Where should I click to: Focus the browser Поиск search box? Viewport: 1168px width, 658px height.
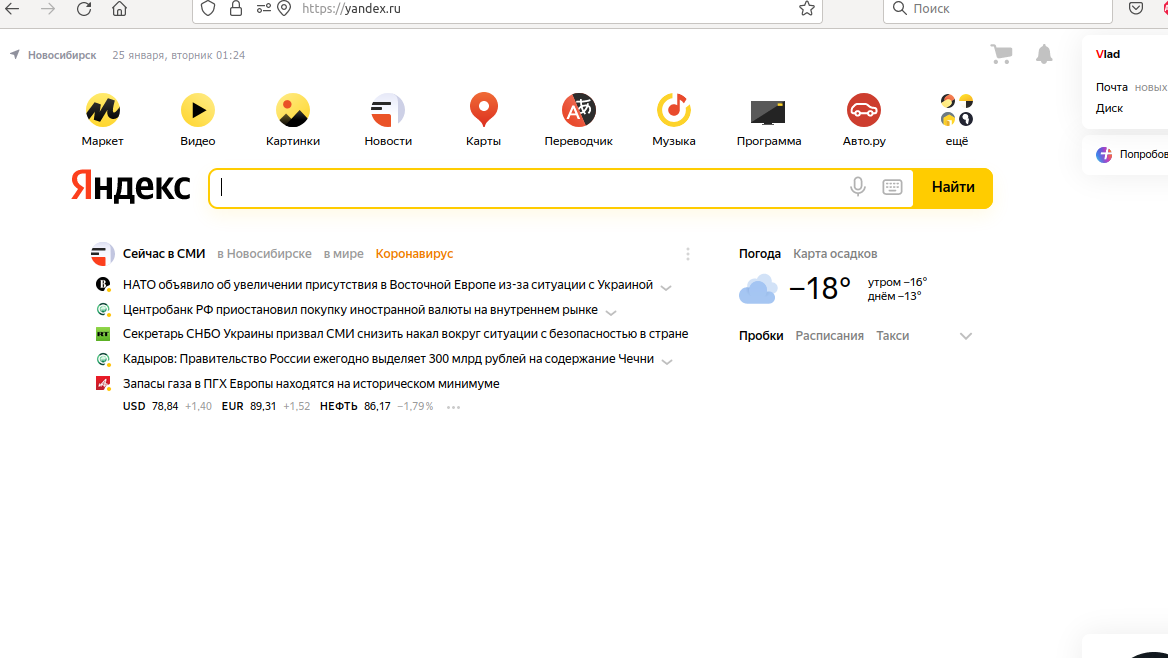[x=998, y=9]
